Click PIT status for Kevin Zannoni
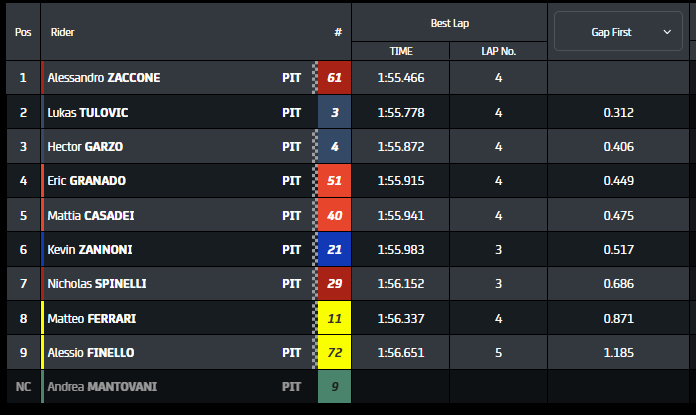The image size is (696, 415). pos(292,250)
